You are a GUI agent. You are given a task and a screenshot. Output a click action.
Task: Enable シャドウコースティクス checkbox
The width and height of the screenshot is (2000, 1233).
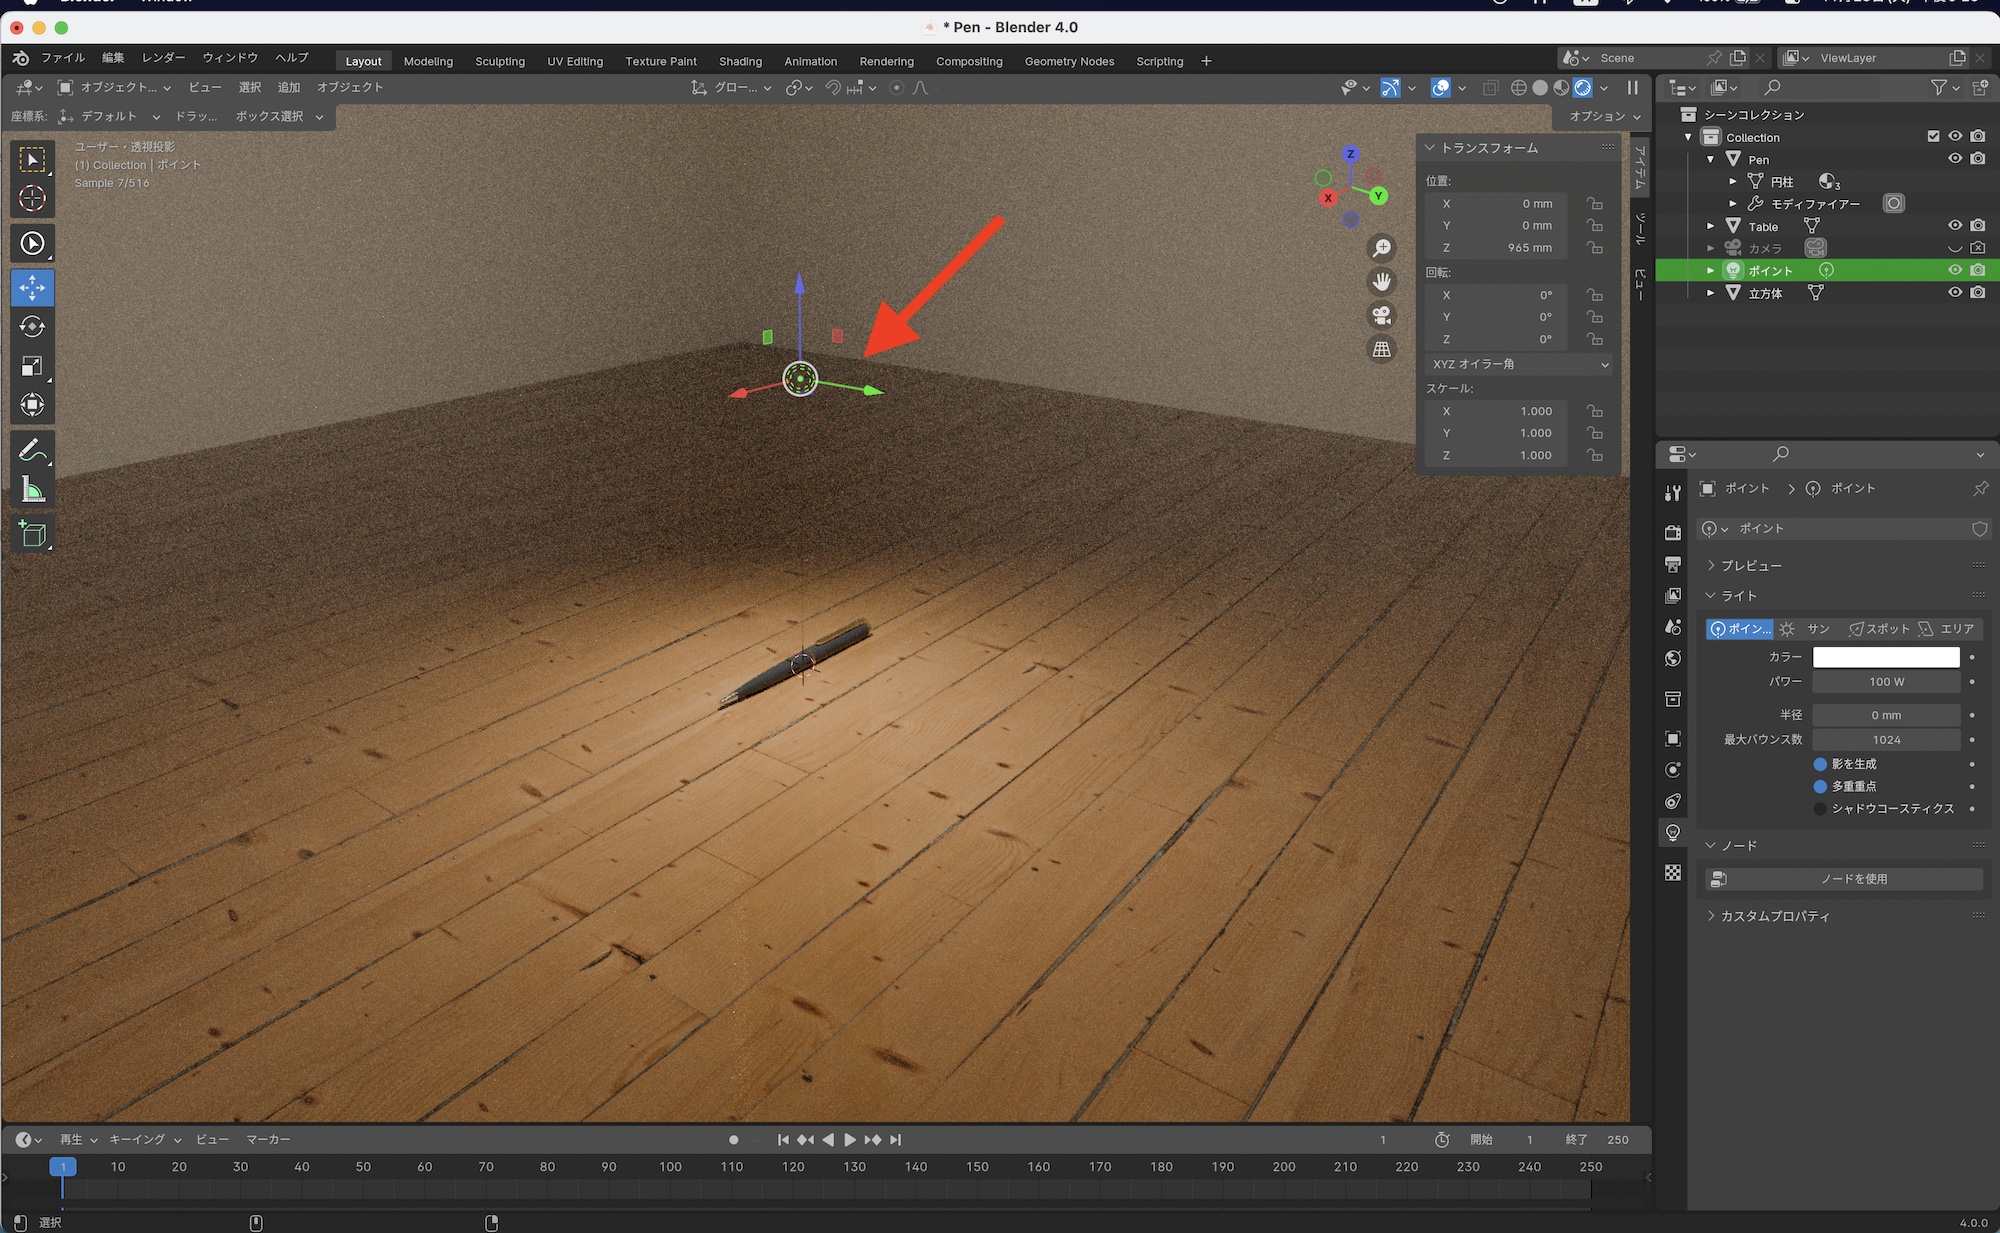pos(1820,809)
